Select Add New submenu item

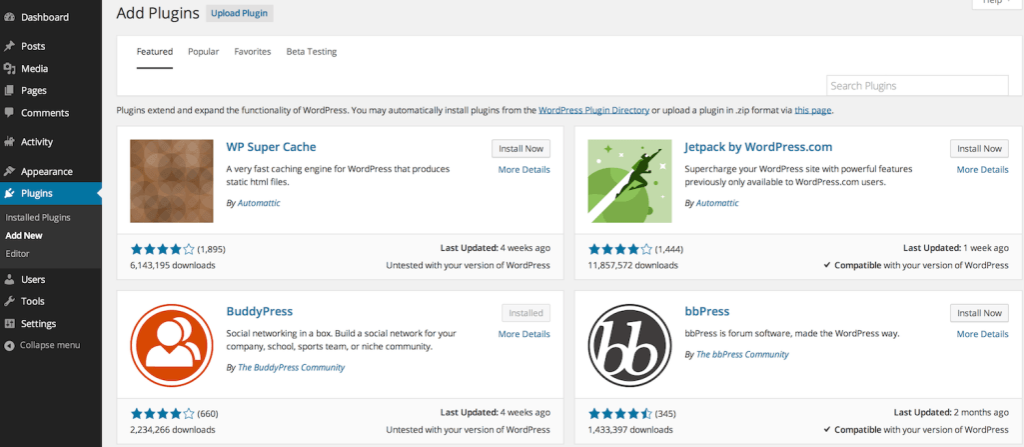click(24, 236)
